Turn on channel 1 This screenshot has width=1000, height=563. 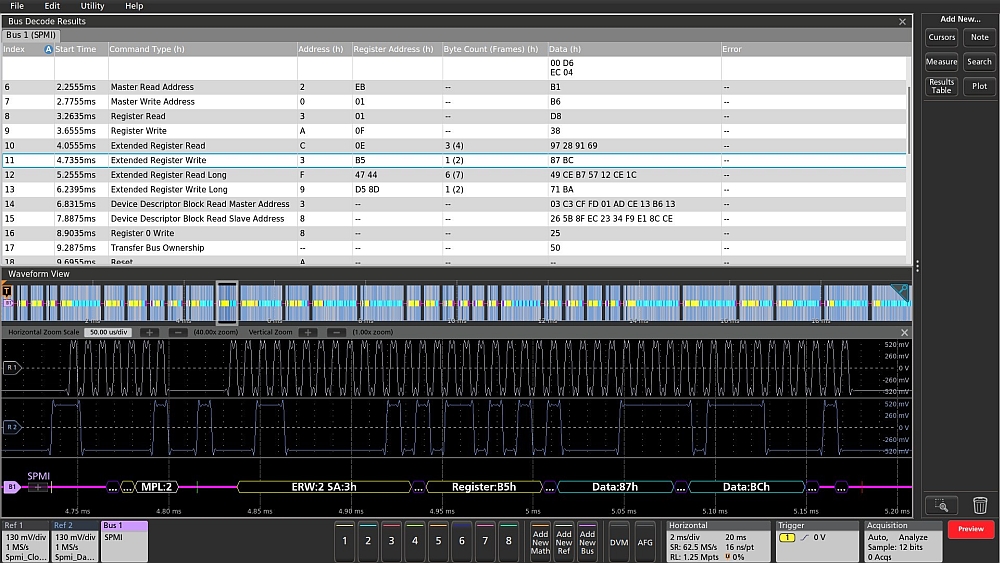[x=344, y=540]
